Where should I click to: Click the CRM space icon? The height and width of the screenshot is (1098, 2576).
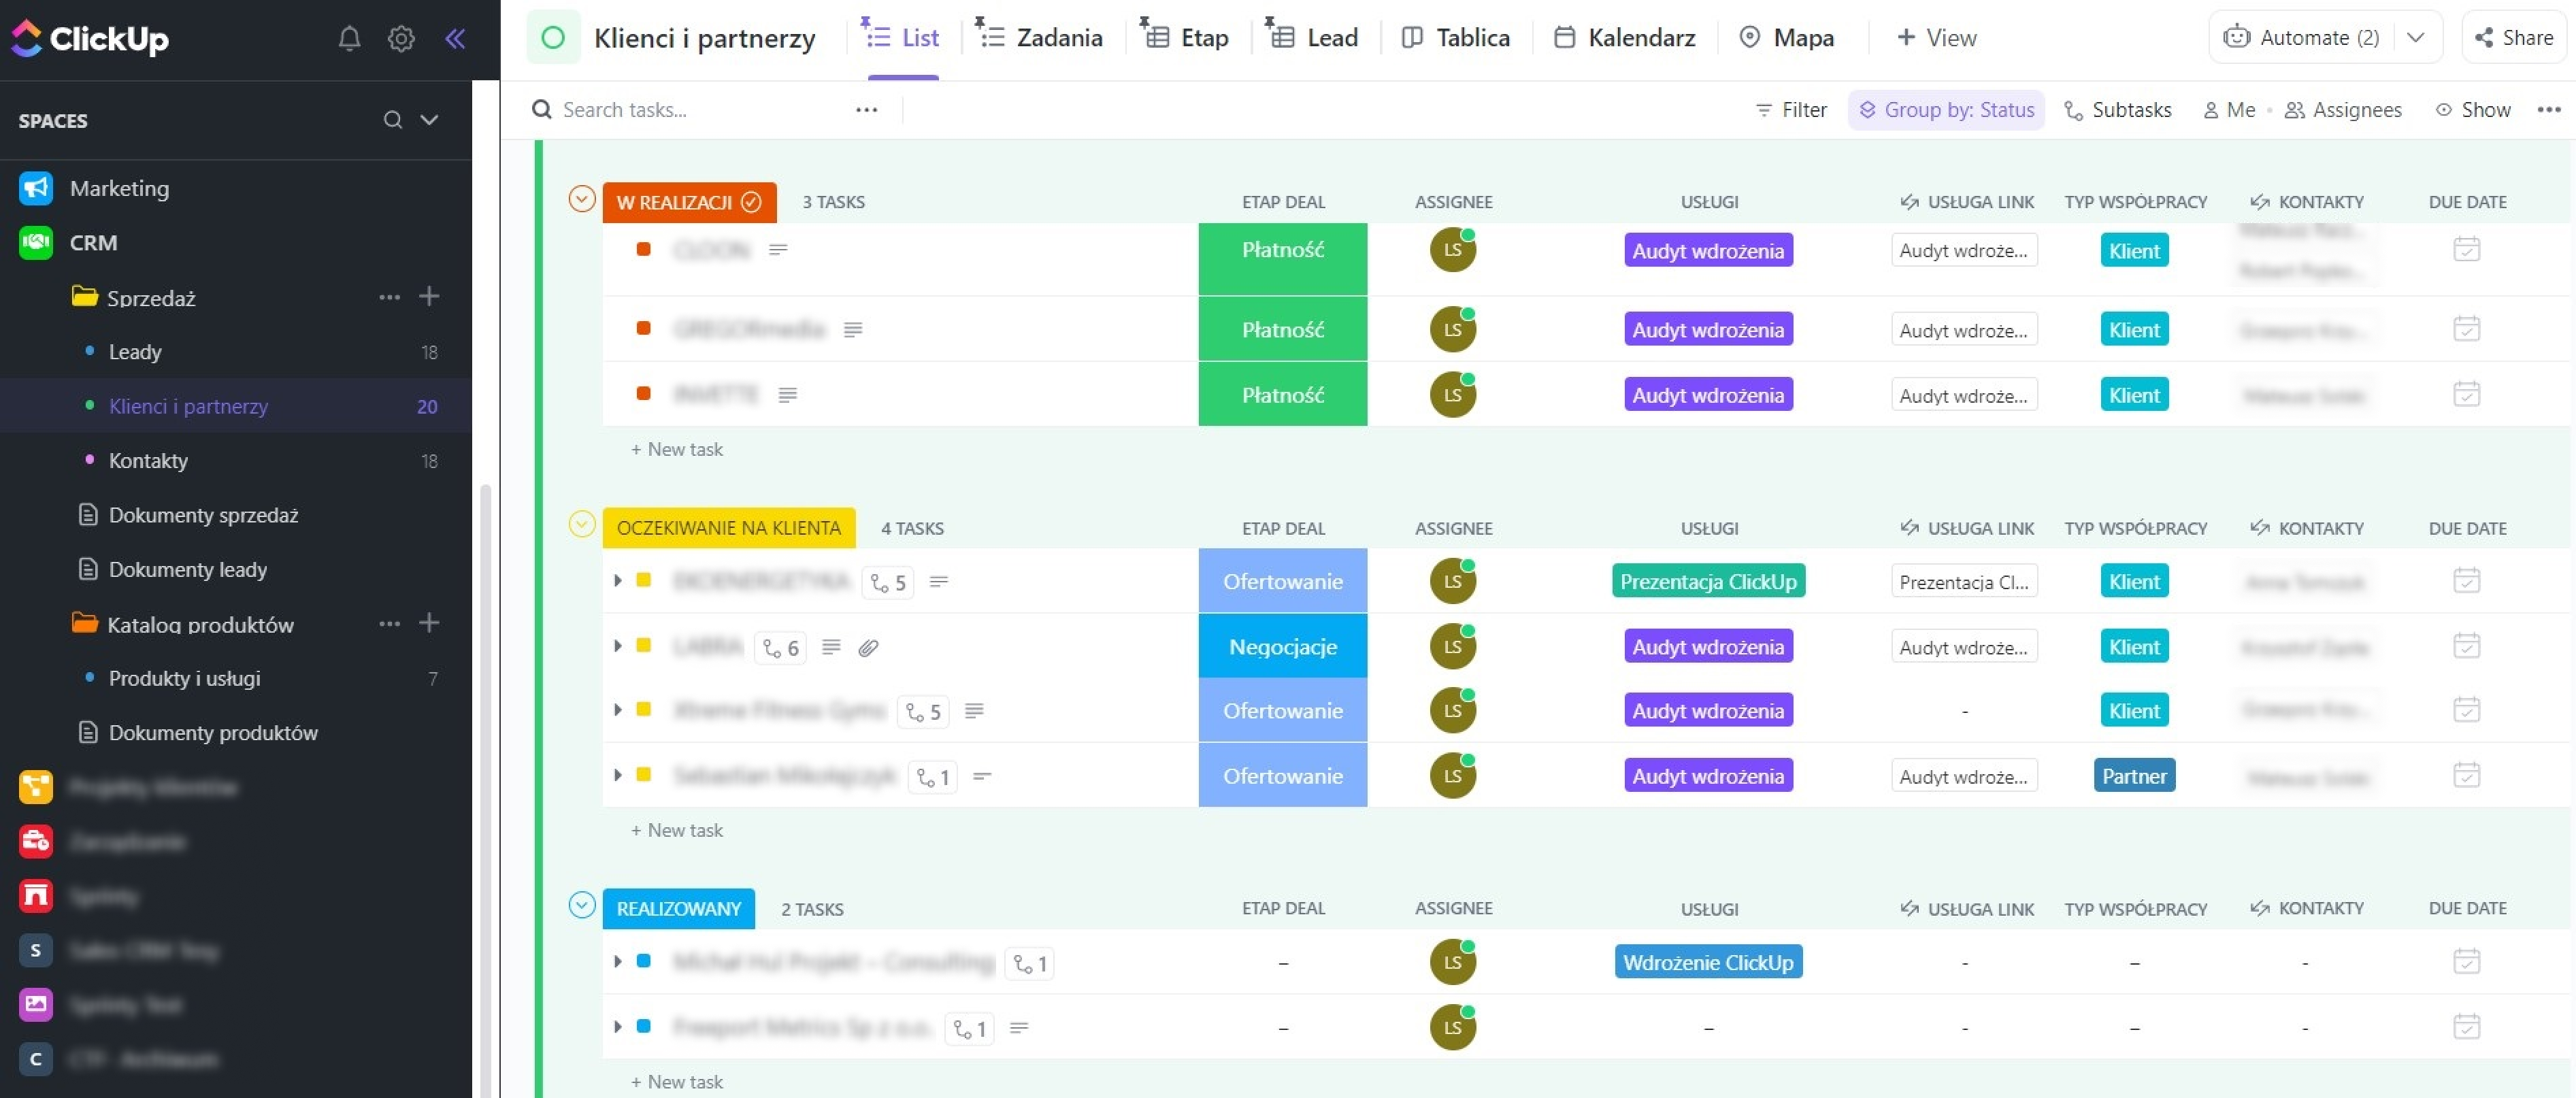pyautogui.click(x=36, y=242)
